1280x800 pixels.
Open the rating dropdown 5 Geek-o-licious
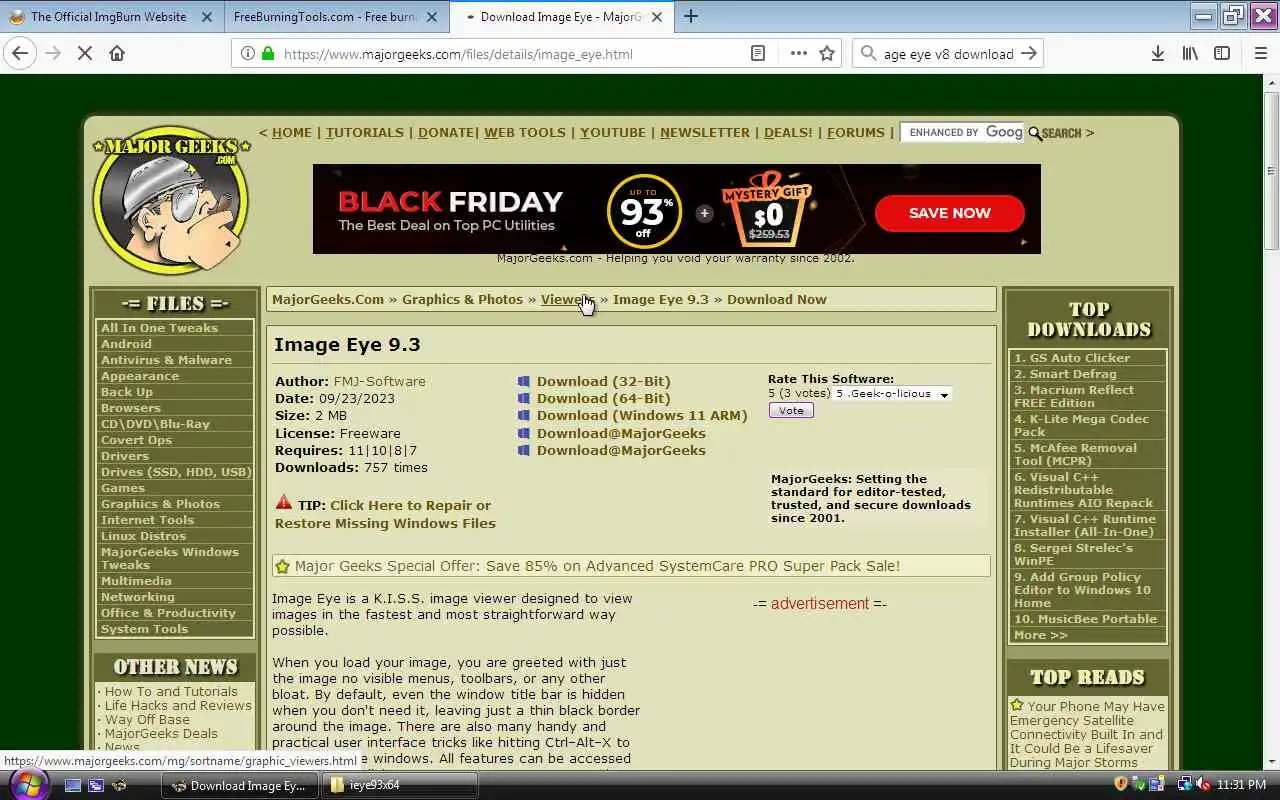click(892, 394)
